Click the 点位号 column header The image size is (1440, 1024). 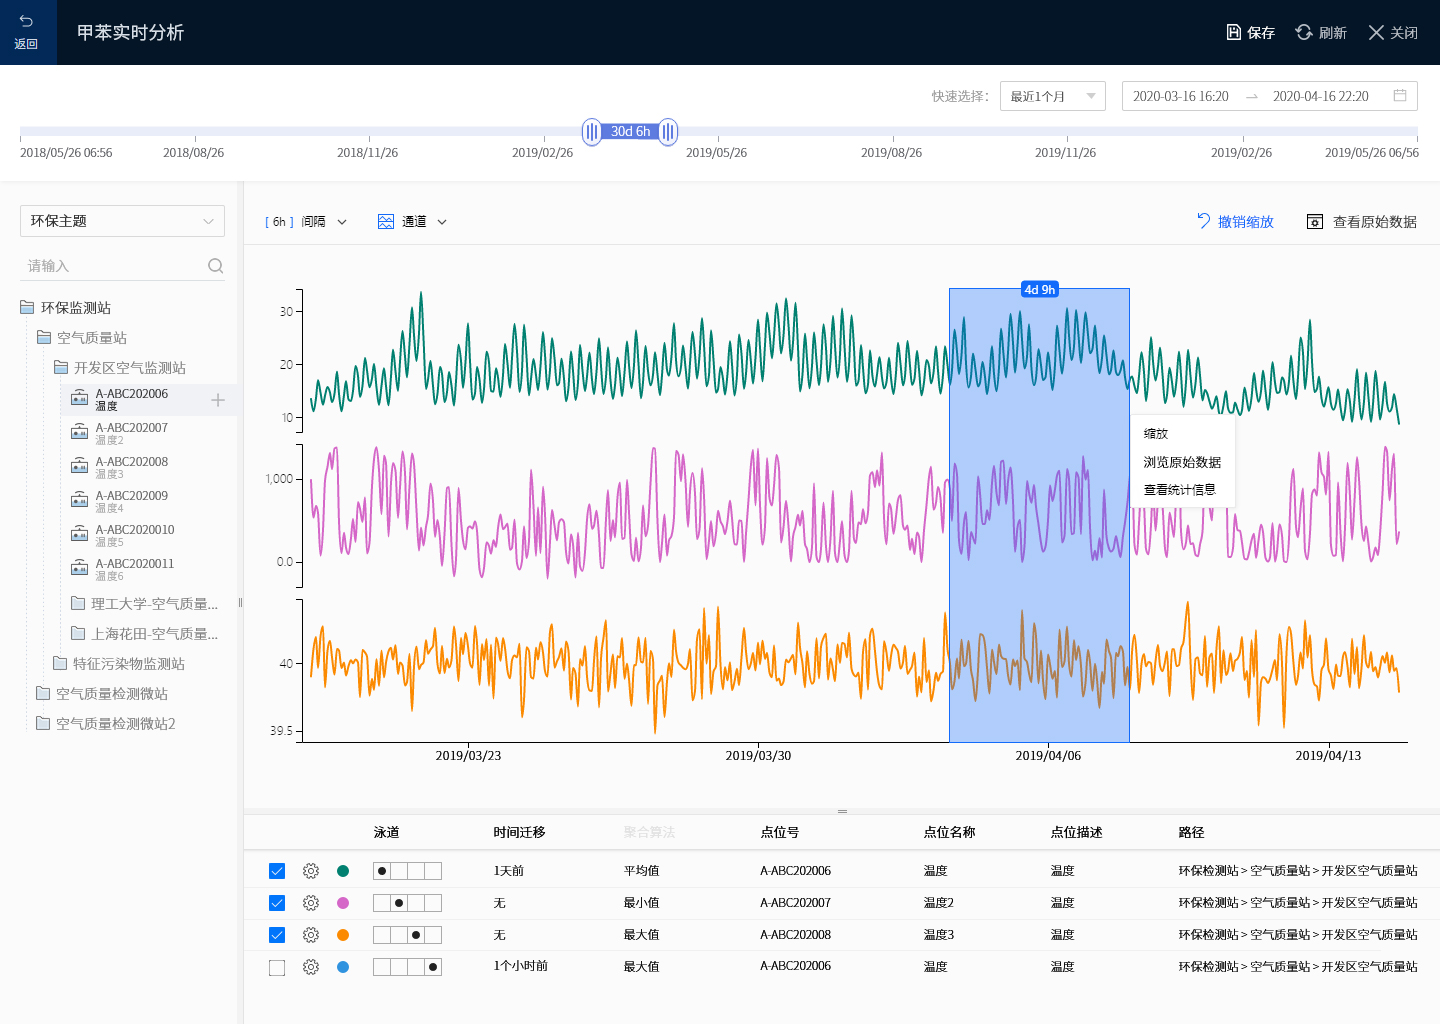point(780,832)
